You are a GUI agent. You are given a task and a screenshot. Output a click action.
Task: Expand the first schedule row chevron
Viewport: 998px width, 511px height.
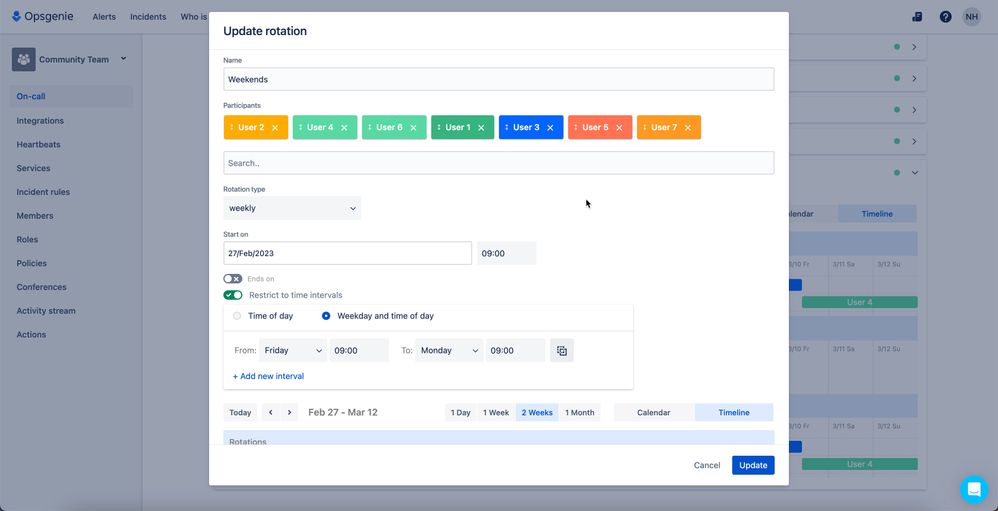pyautogui.click(x=915, y=47)
